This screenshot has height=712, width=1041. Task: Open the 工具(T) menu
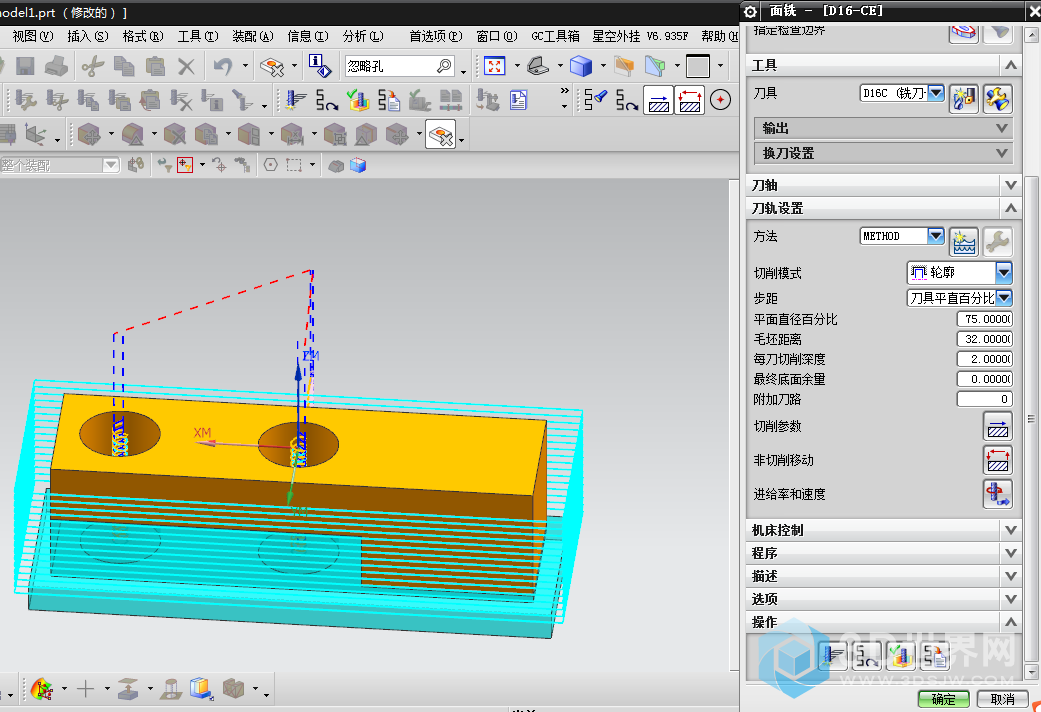198,36
